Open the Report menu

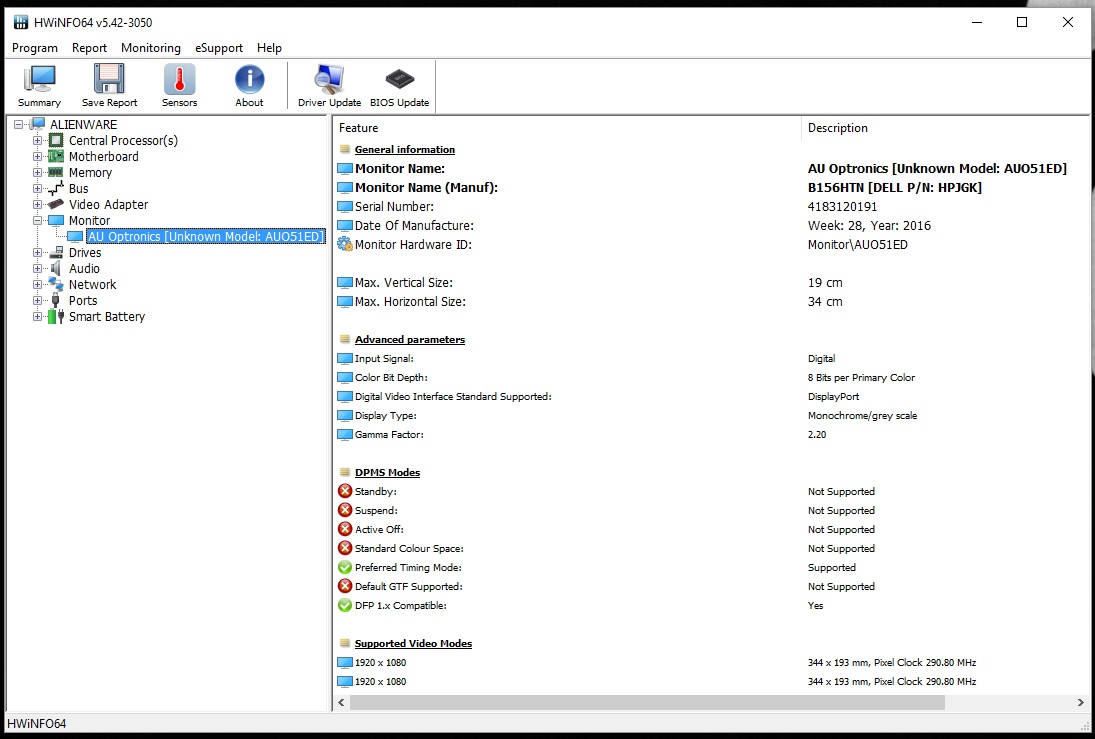coord(89,47)
